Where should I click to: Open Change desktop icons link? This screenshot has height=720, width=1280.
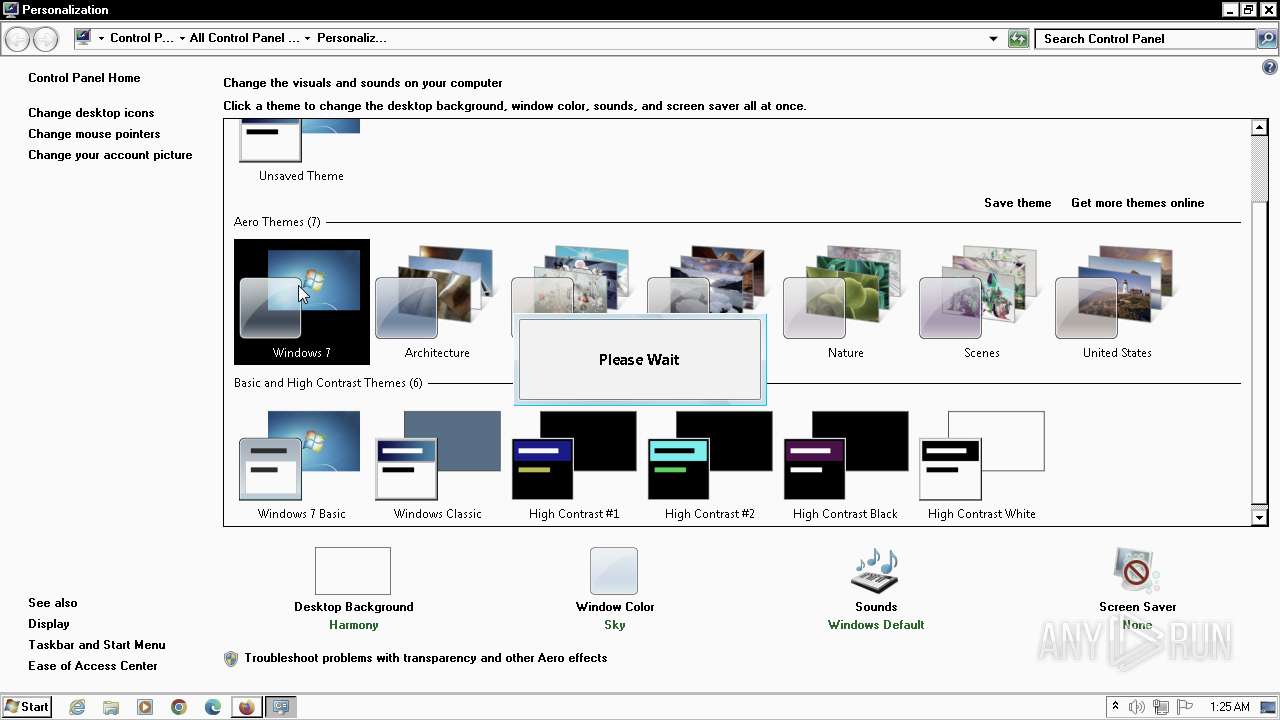pyautogui.click(x=91, y=113)
